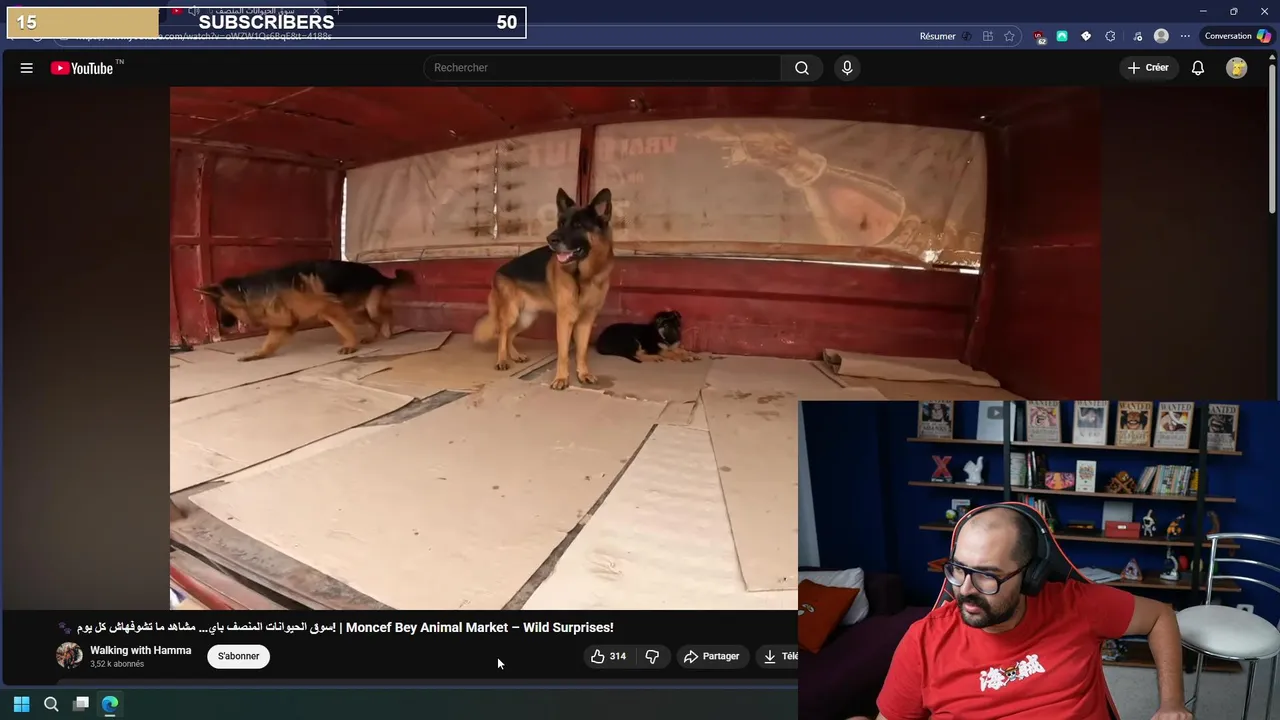The image size is (1280, 720).
Task: Click the magnifier search button
Action: (x=802, y=68)
